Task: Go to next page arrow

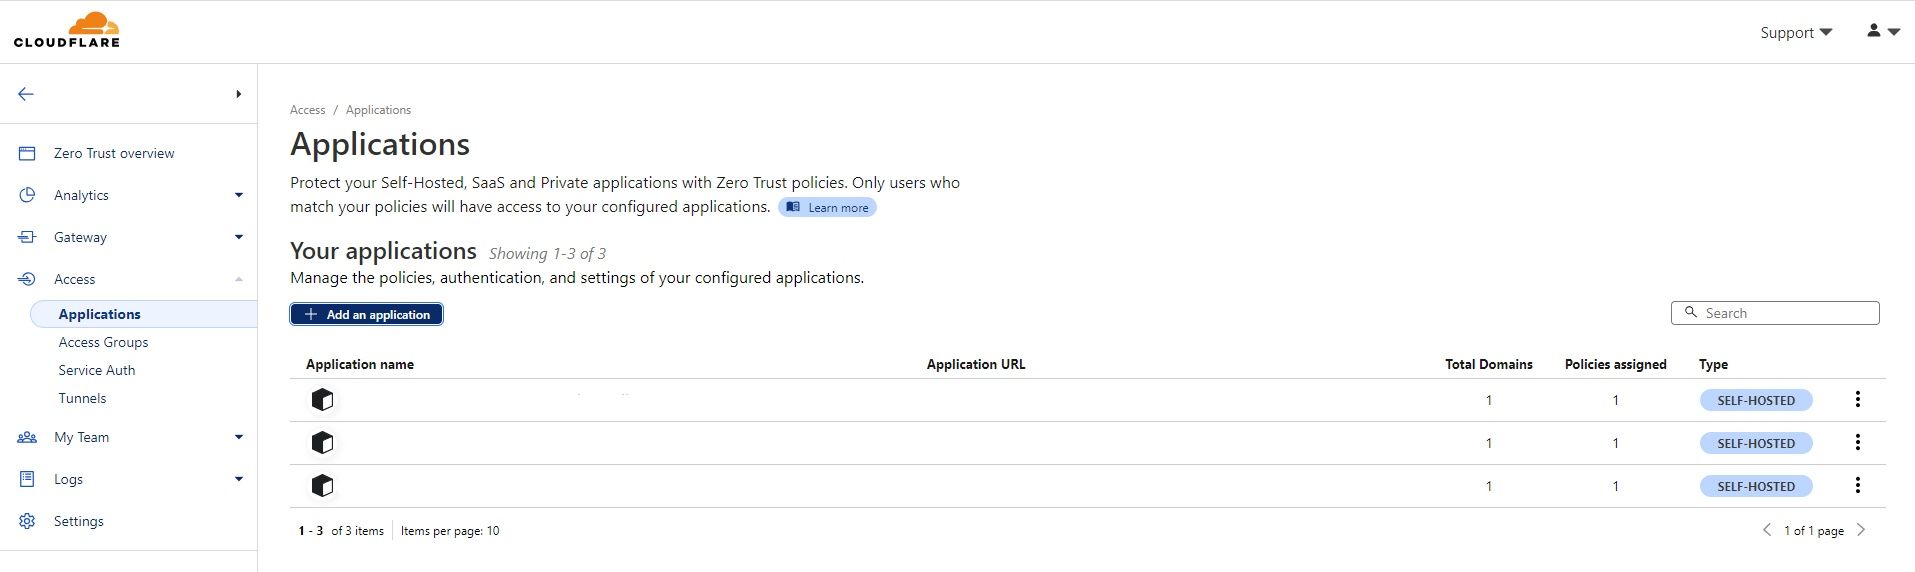Action: [x=1861, y=530]
